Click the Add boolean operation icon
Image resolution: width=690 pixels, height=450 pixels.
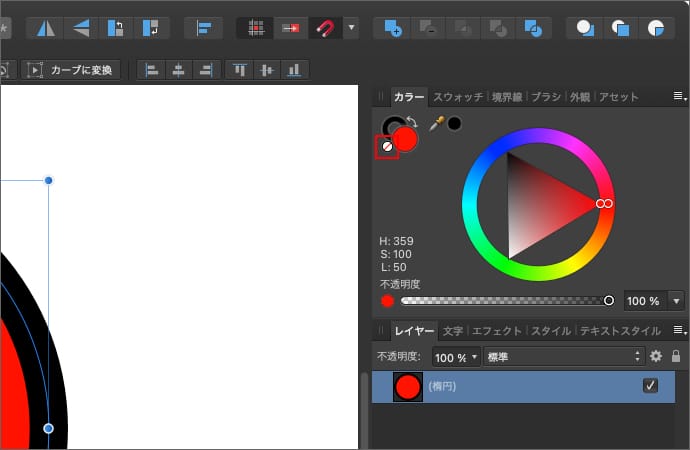click(392, 28)
